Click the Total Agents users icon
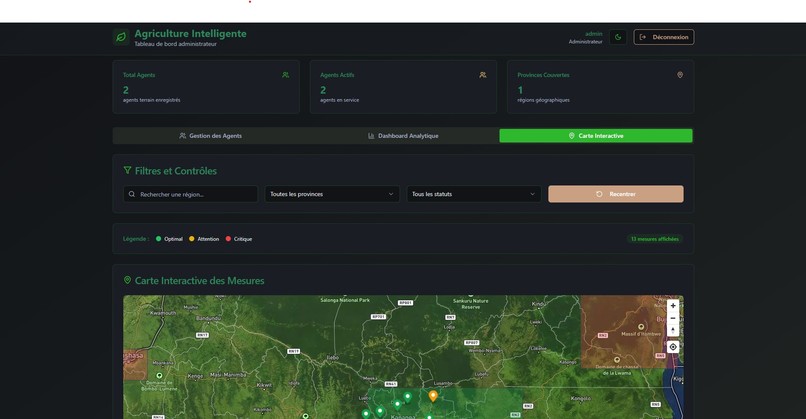 pyautogui.click(x=285, y=75)
